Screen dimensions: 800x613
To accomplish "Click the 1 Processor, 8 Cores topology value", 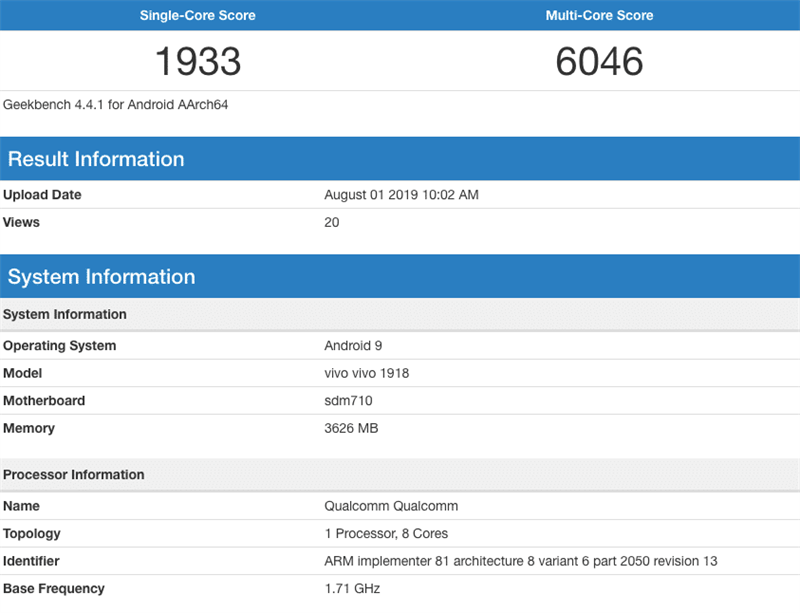I will (x=386, y=533).
